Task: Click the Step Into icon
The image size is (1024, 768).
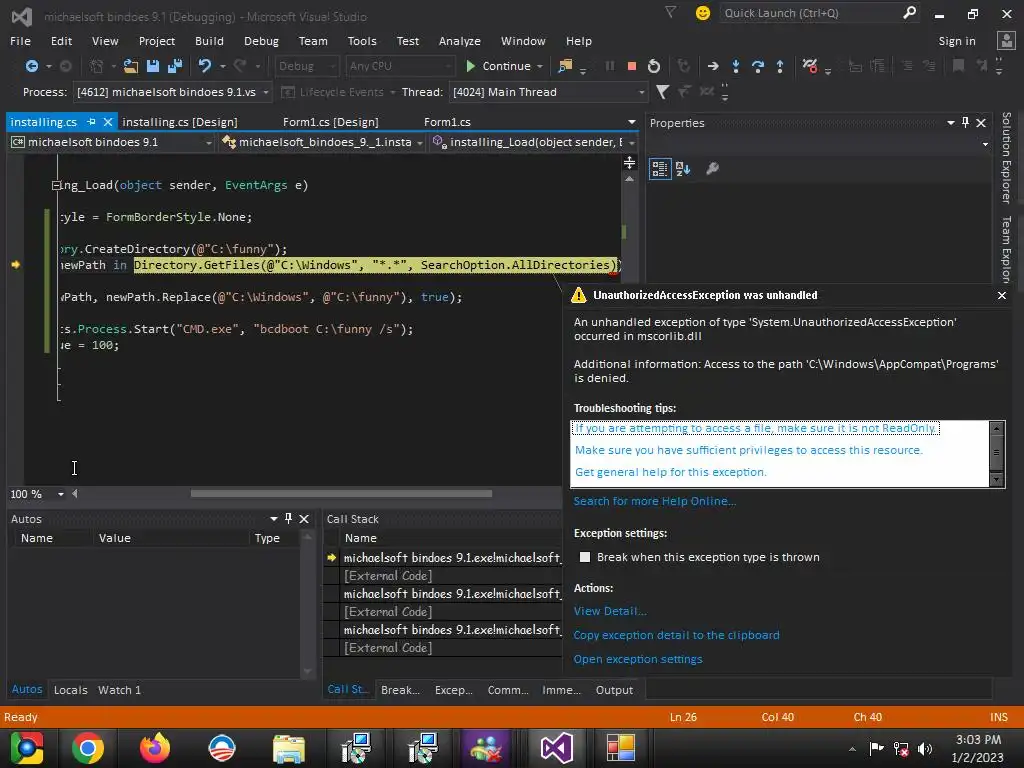Action: pyautogui.click(x=736, y=66)
